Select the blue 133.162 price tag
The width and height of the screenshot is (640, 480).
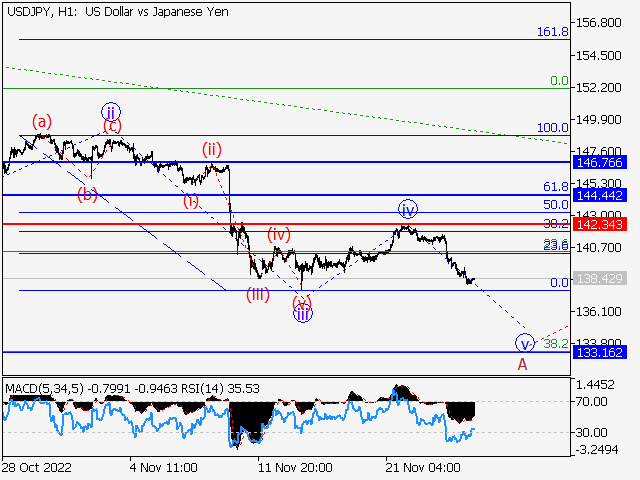[599, 352]
